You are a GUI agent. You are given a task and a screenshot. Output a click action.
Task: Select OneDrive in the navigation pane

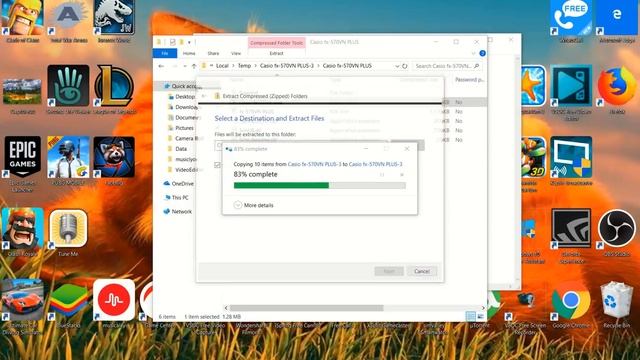(x=178, y=184)
